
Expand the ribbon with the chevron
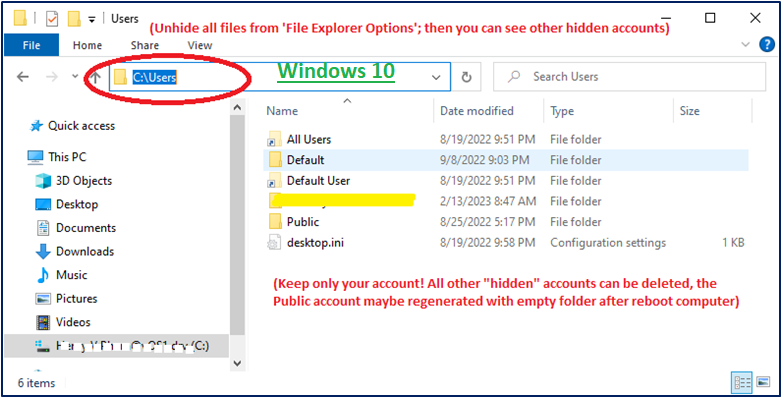tap(746, 45)
